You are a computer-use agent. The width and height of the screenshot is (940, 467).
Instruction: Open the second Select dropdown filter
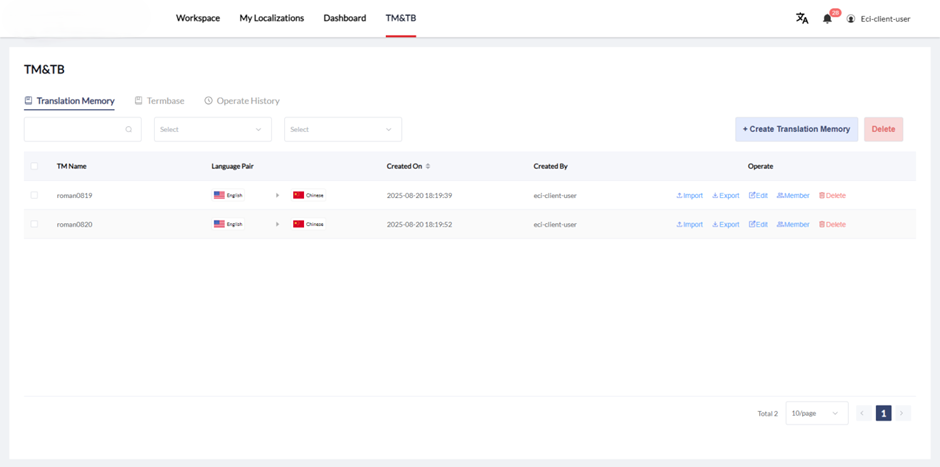coord(342,129)
